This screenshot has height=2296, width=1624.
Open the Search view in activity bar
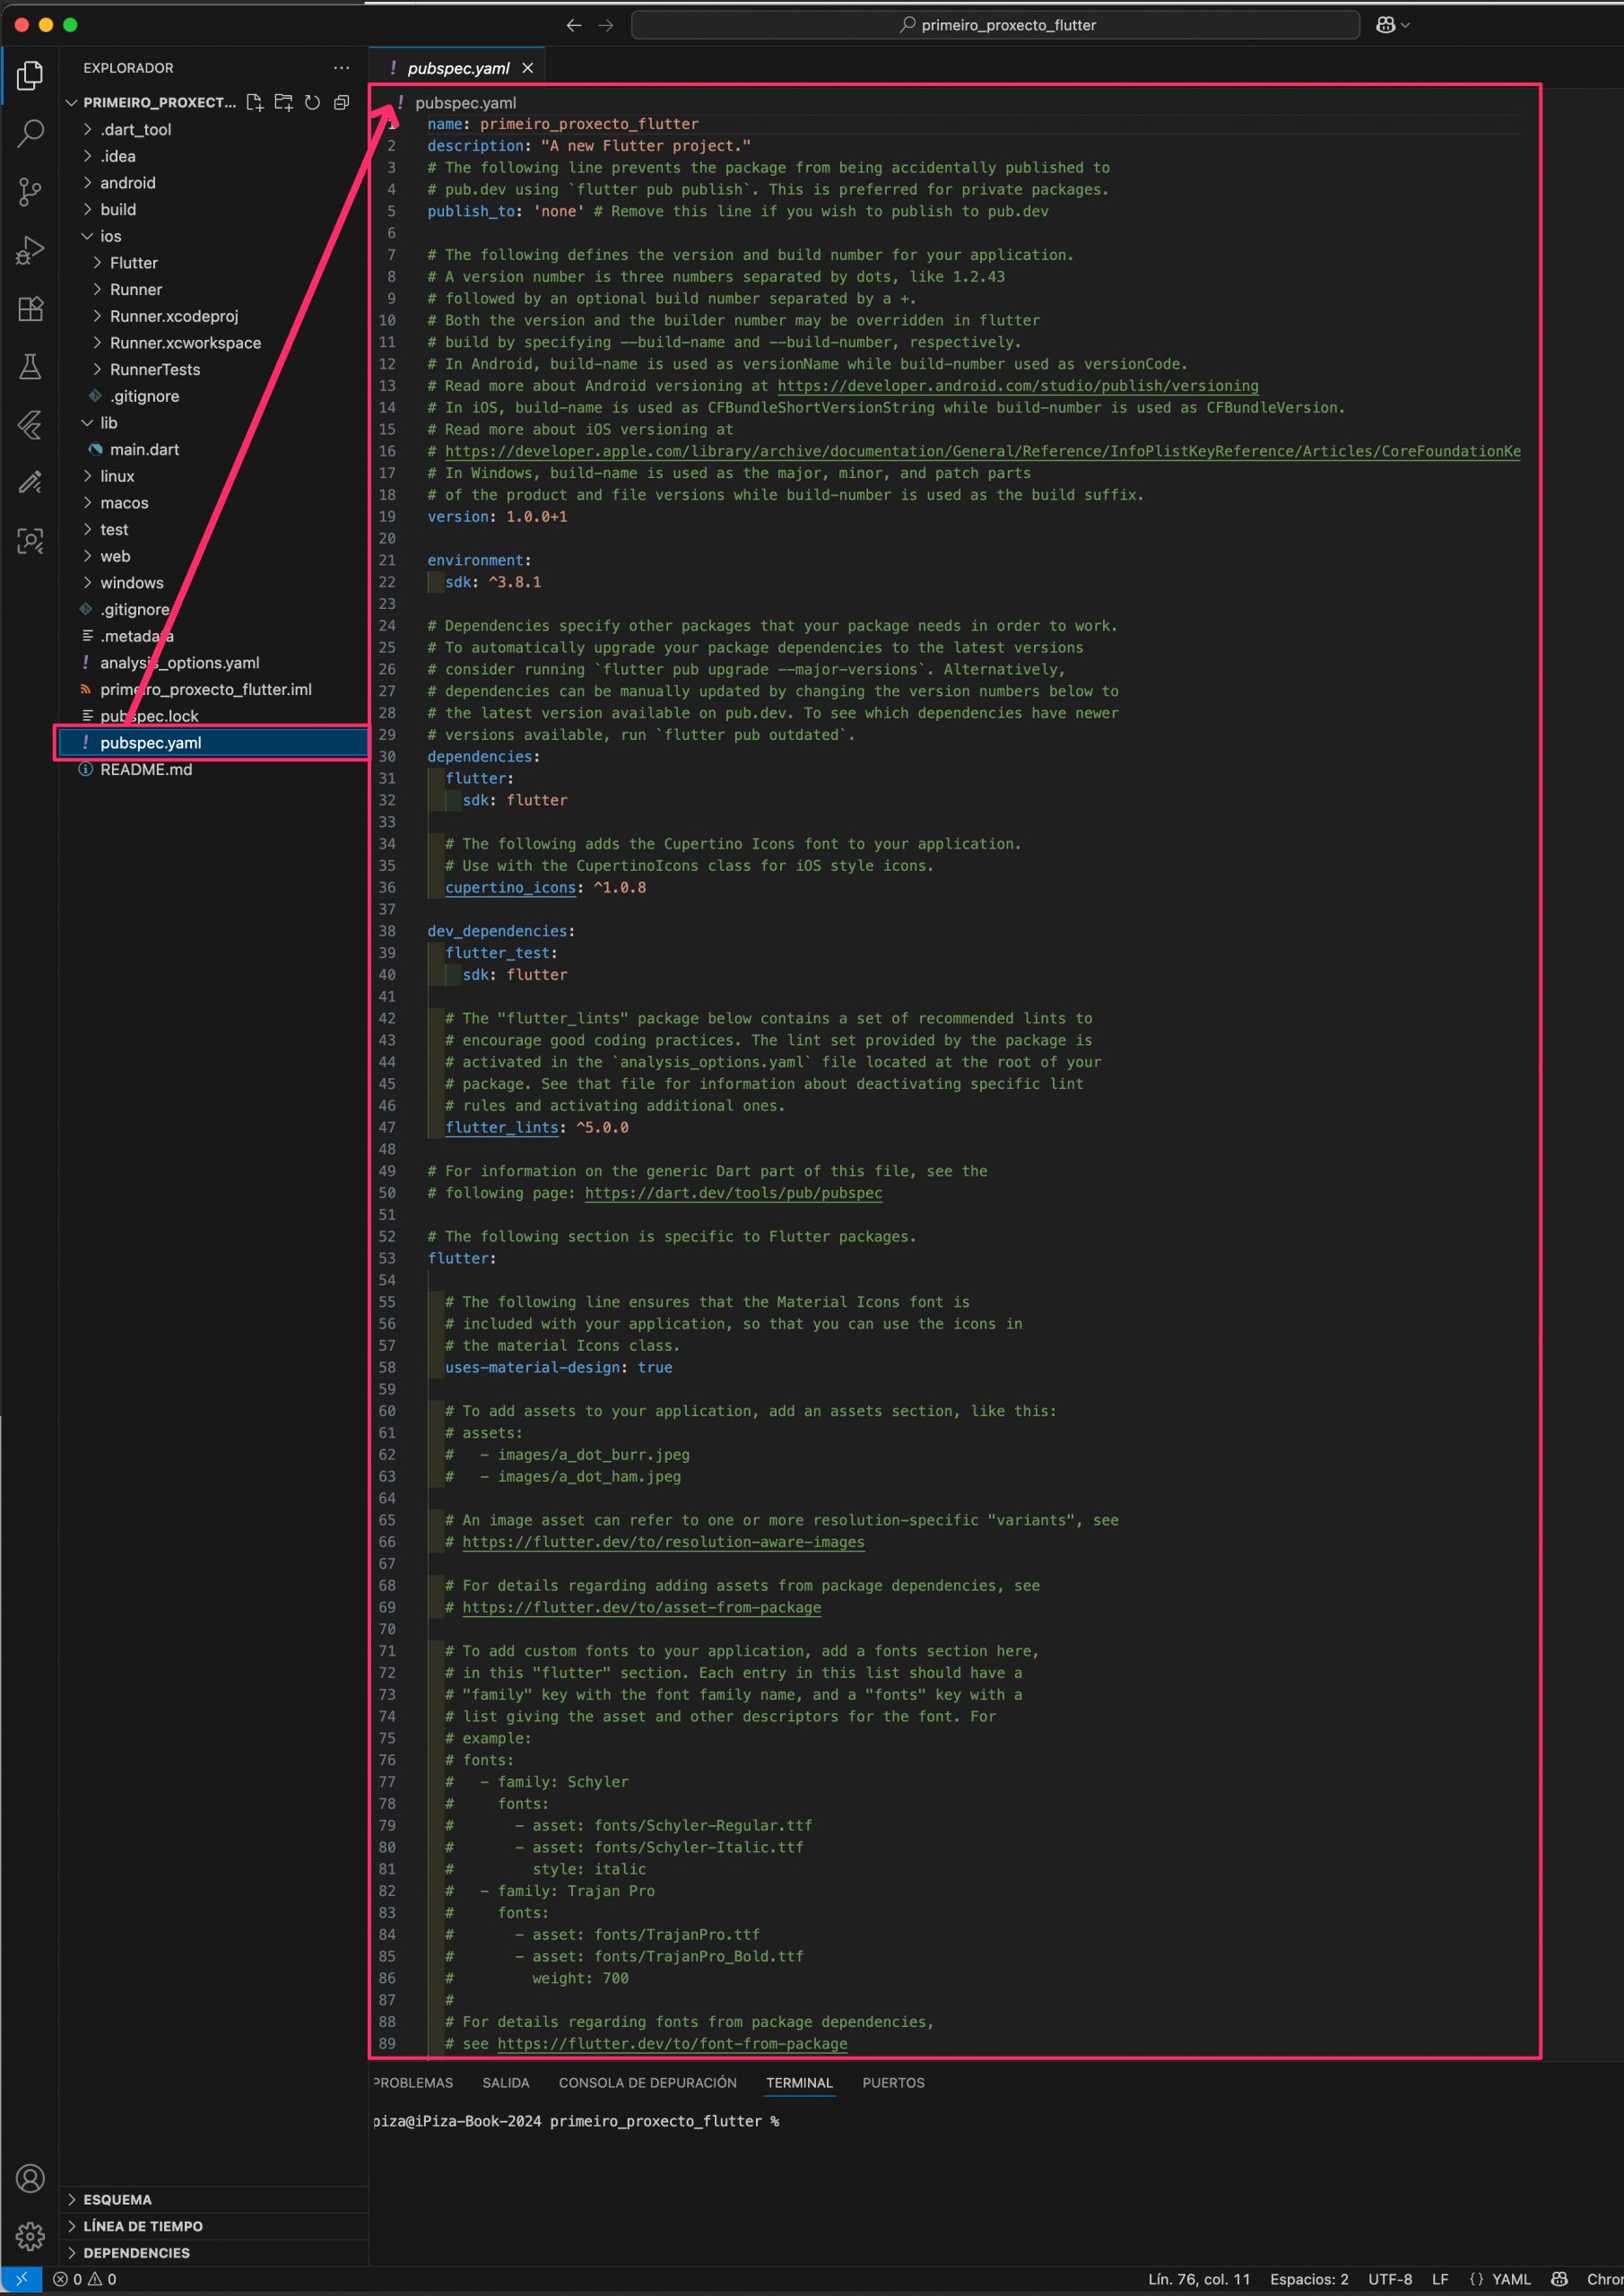pyautogui.click(x=30, y=132)
